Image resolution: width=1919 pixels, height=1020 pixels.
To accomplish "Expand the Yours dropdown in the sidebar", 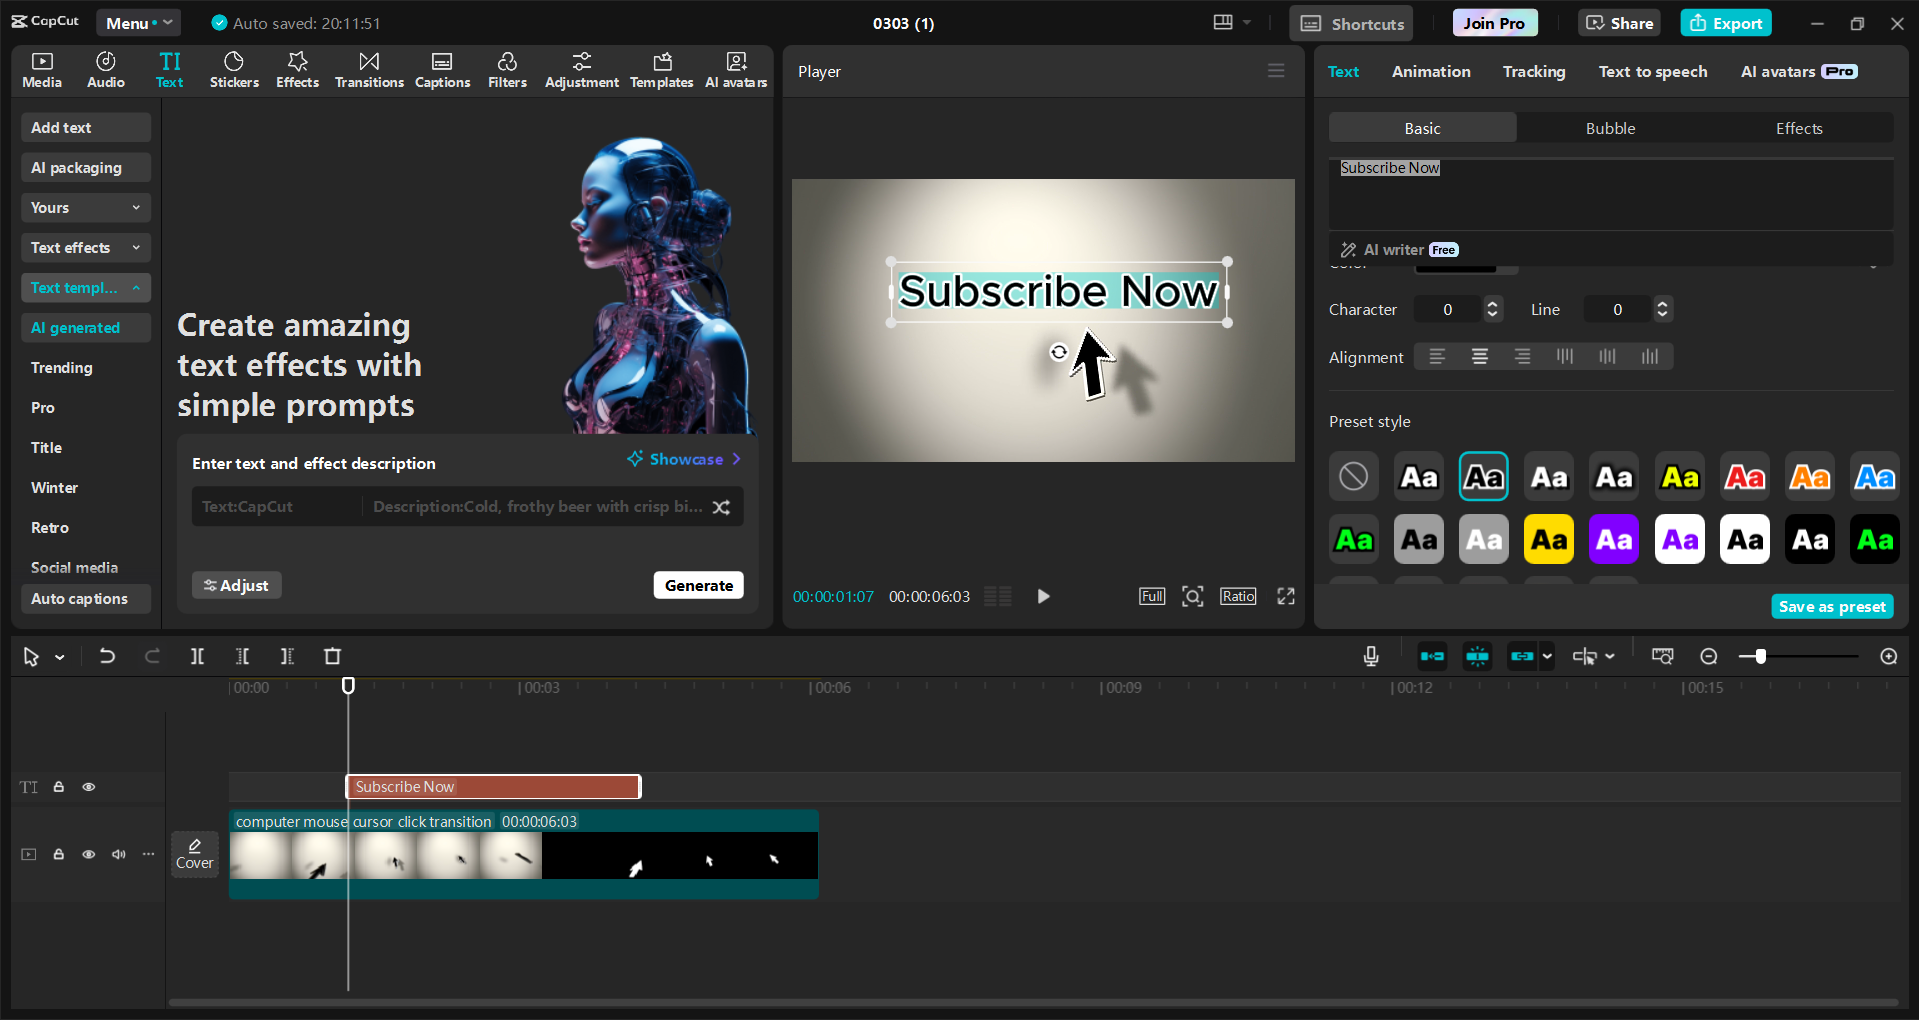I will point(85,207).
